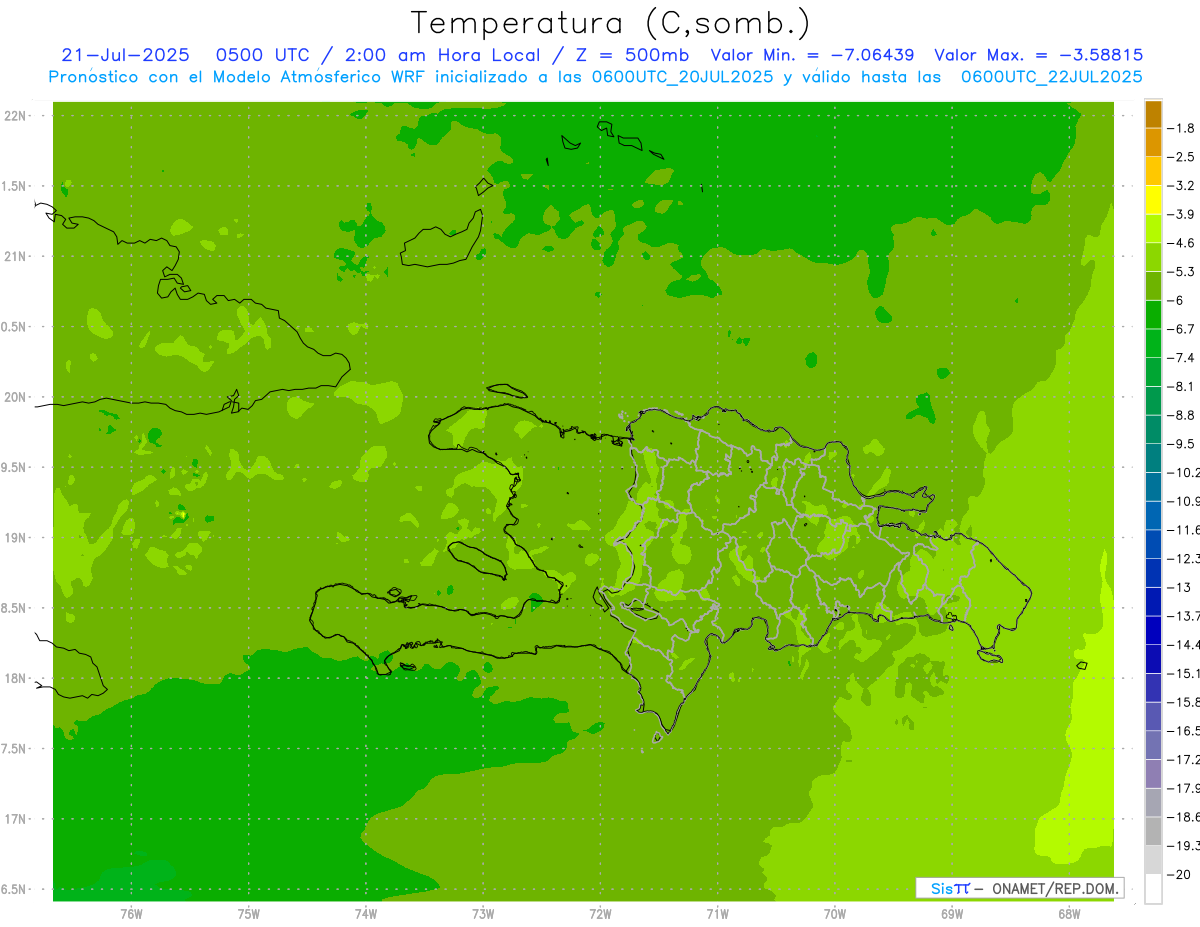Click the 73W longitude axis label
The width and height of the screenshot is (1200, 927).
[x=483, y=913]
